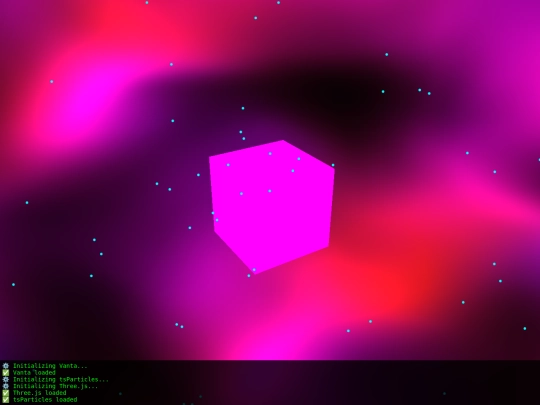This screenshot has width=540, height=405.
Task: Click checkmark icon beside 'Three.js loaded'
Action: 6,393
